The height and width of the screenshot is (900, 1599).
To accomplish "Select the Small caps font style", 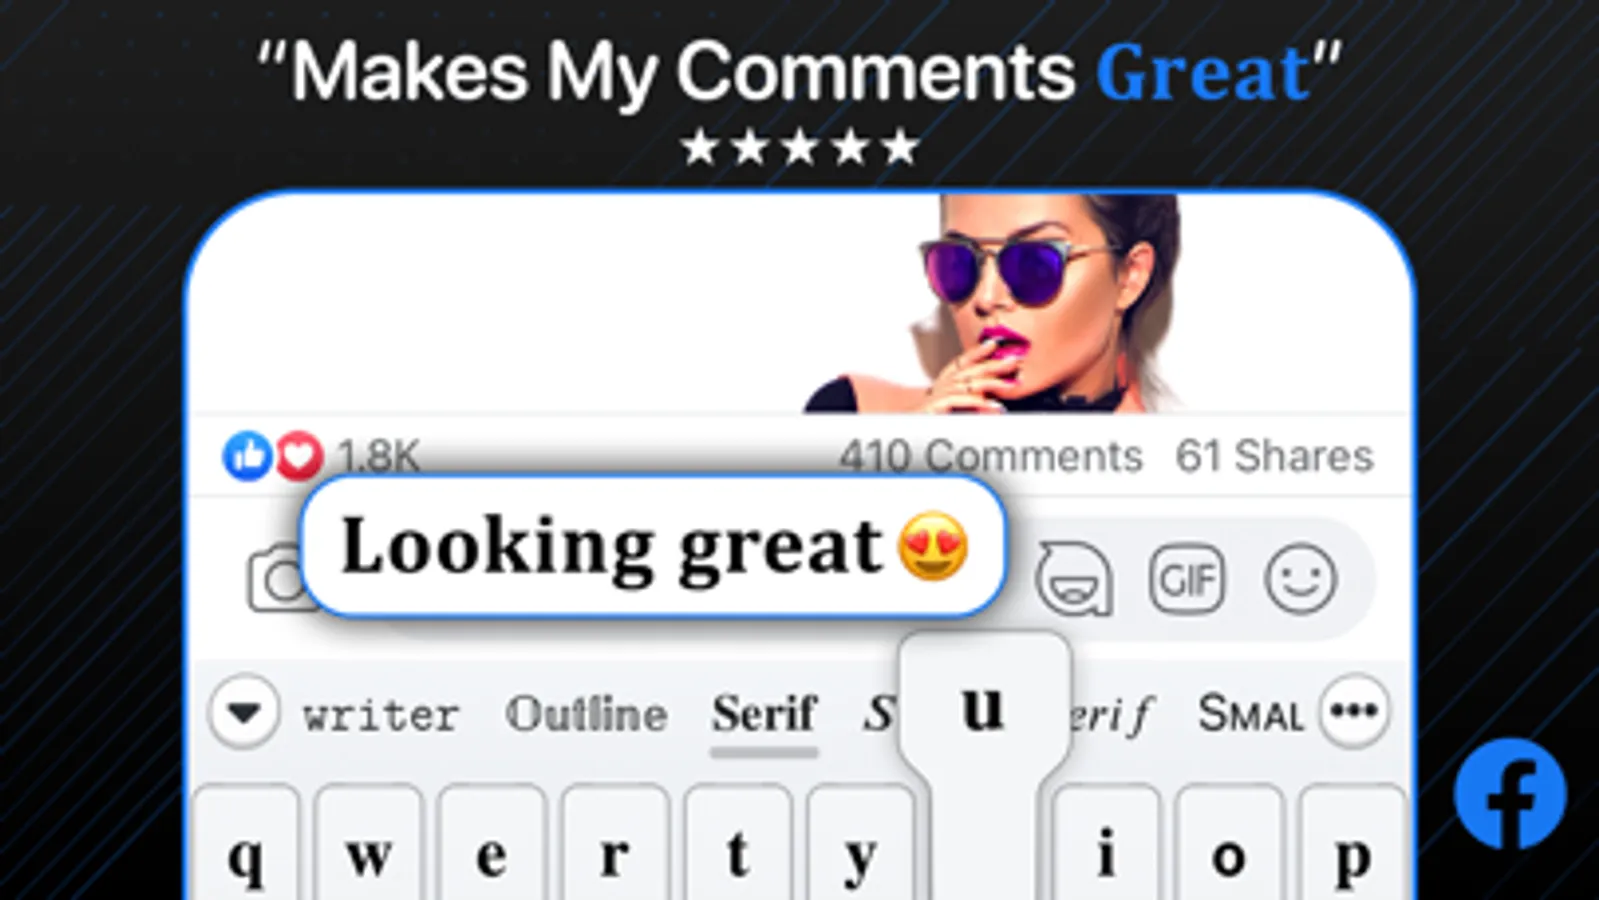I will 1251,714.
